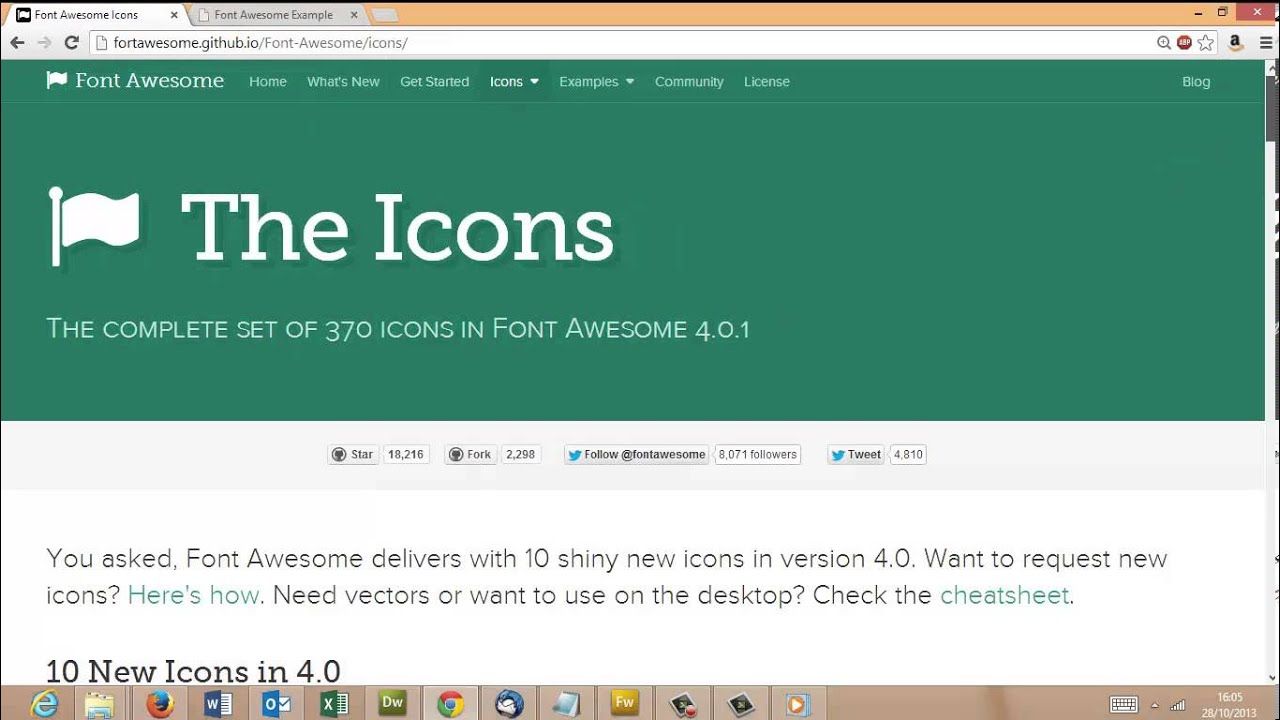The width and height of the screenshot is (1280, 720).
Task: Click the 8,071 followers link
Action: (758, 454)
